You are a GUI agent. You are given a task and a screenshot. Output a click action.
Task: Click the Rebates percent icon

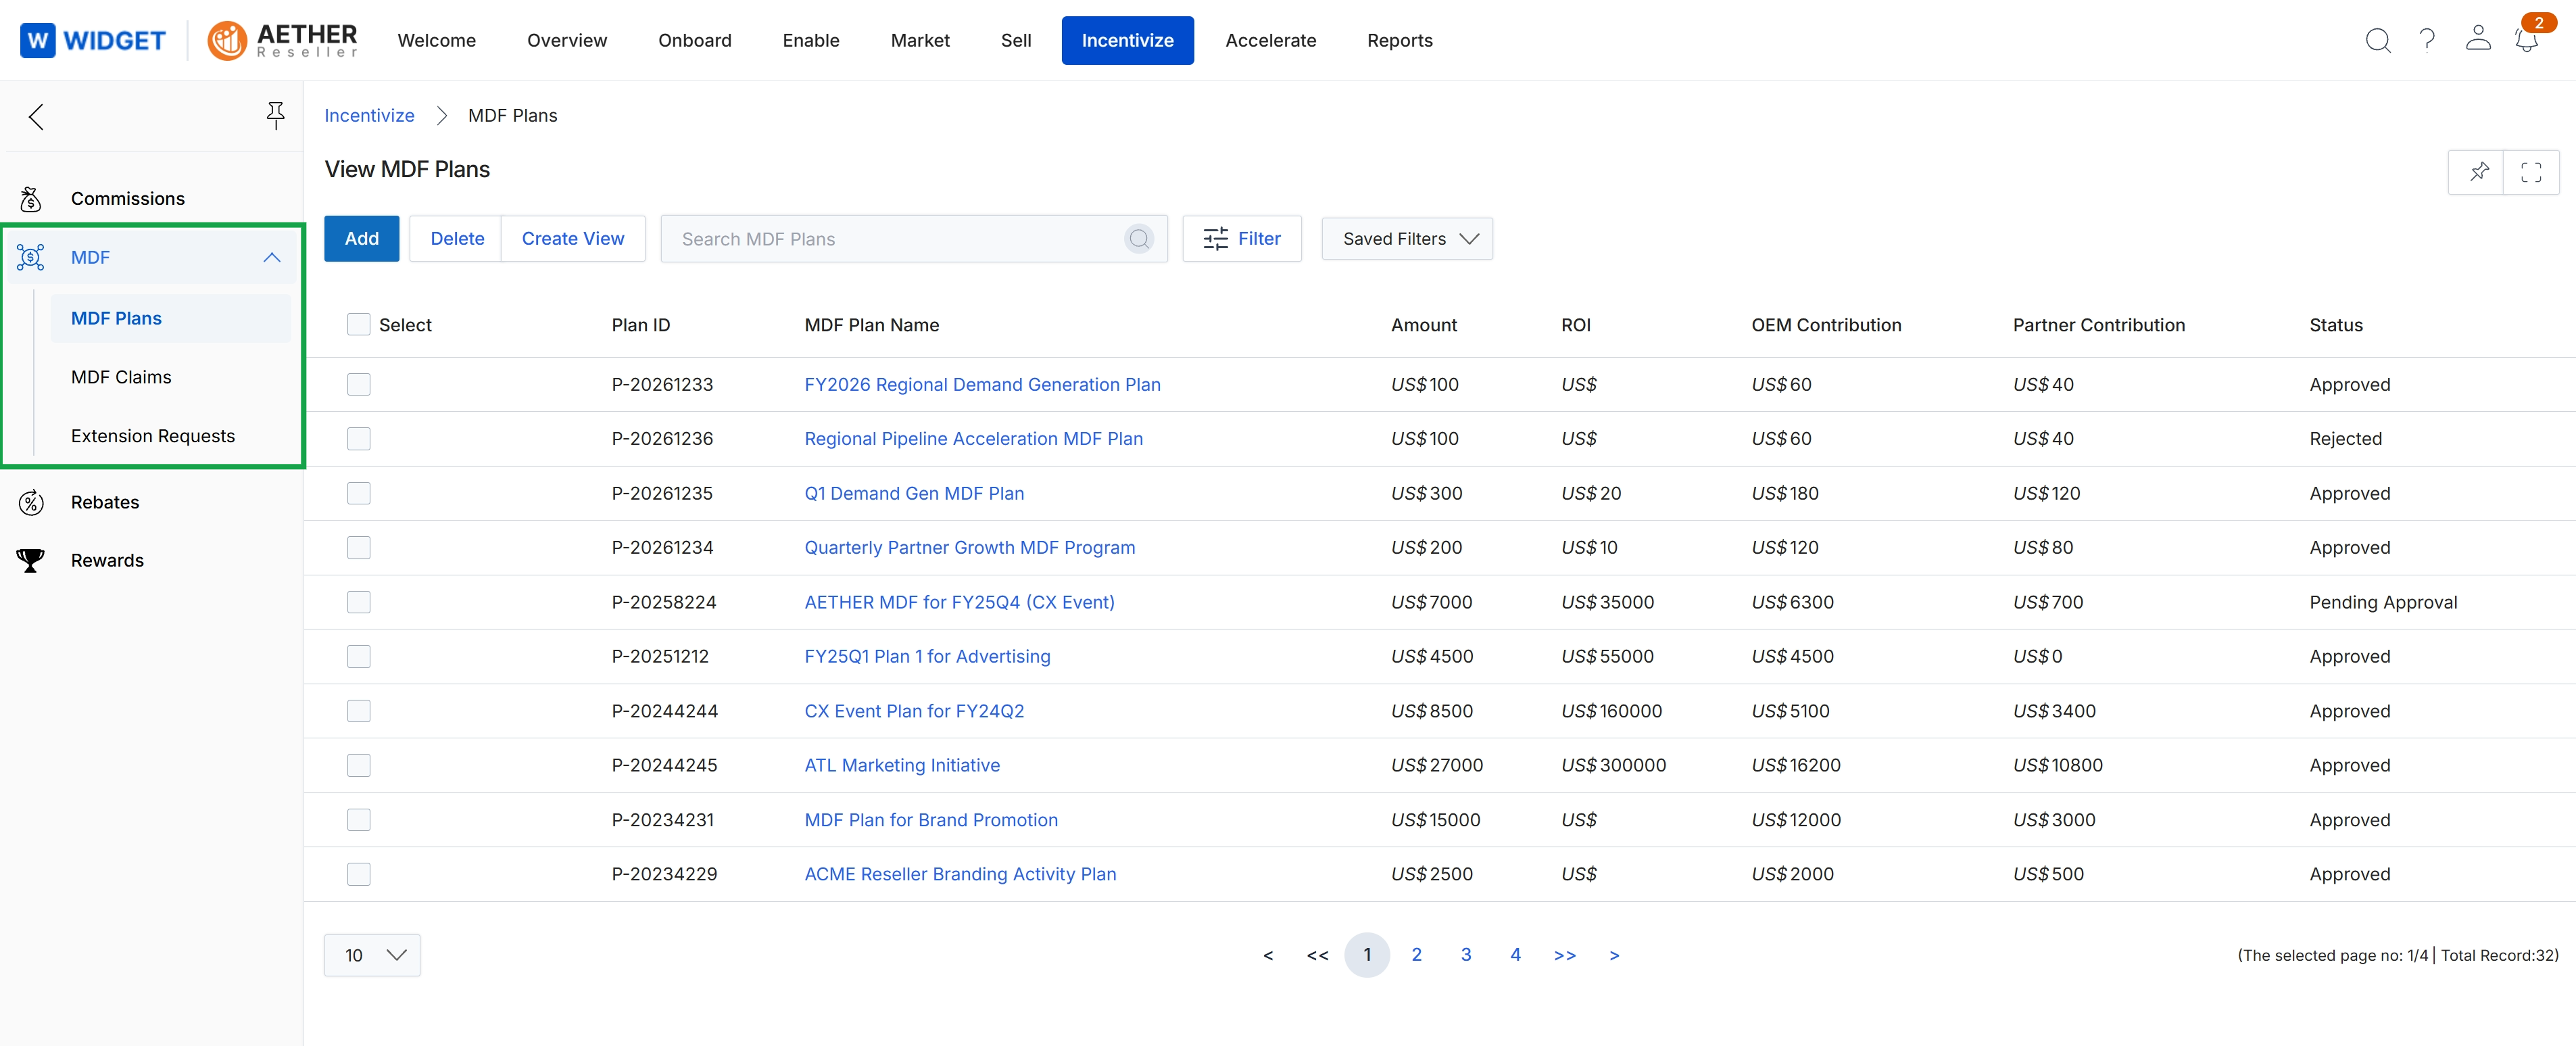[x=31, y=502]
